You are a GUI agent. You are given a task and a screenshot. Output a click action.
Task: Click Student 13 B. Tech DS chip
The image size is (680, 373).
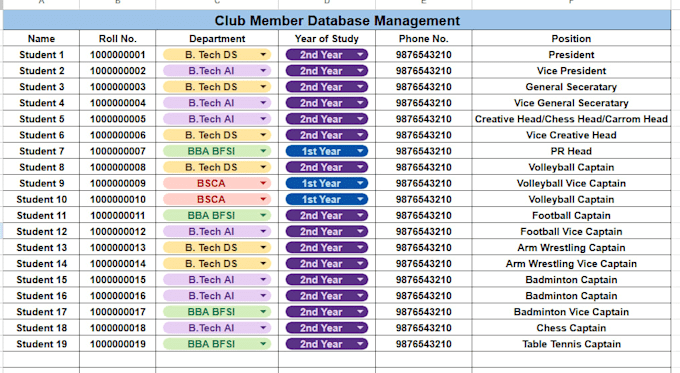click(x=217, y=248)
